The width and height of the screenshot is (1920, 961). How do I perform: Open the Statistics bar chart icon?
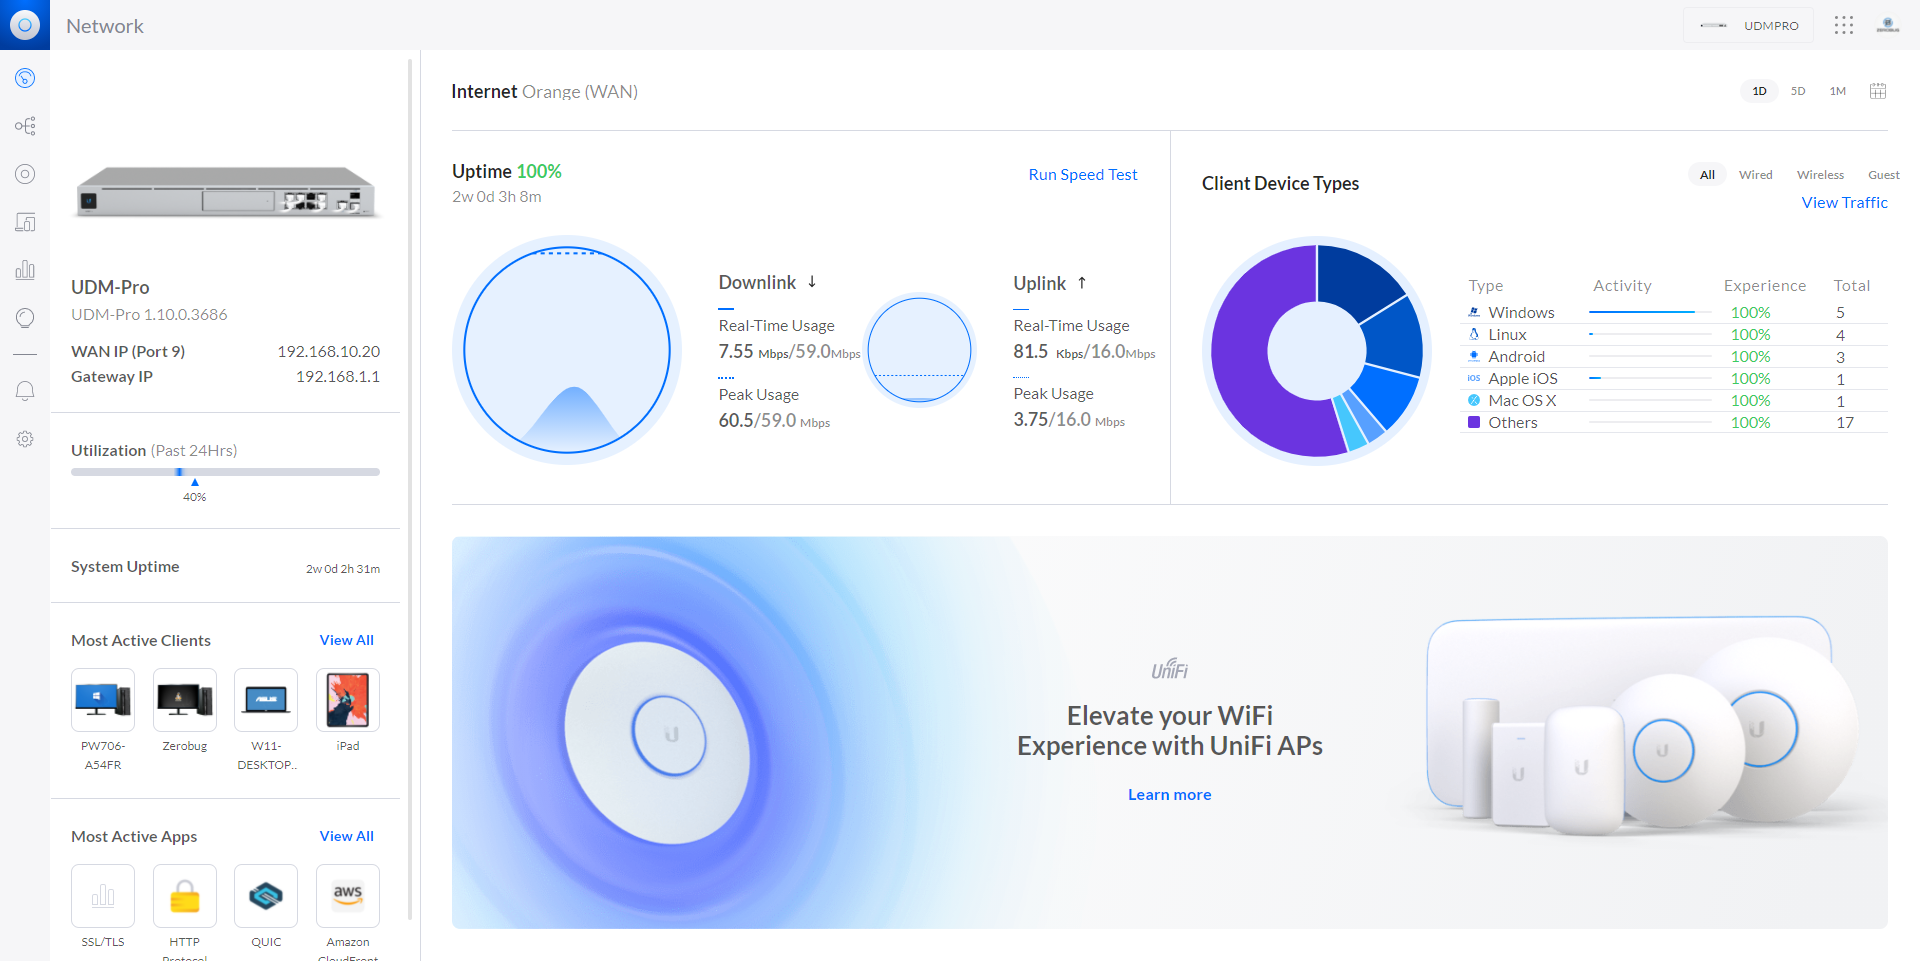tap(25, 270)
